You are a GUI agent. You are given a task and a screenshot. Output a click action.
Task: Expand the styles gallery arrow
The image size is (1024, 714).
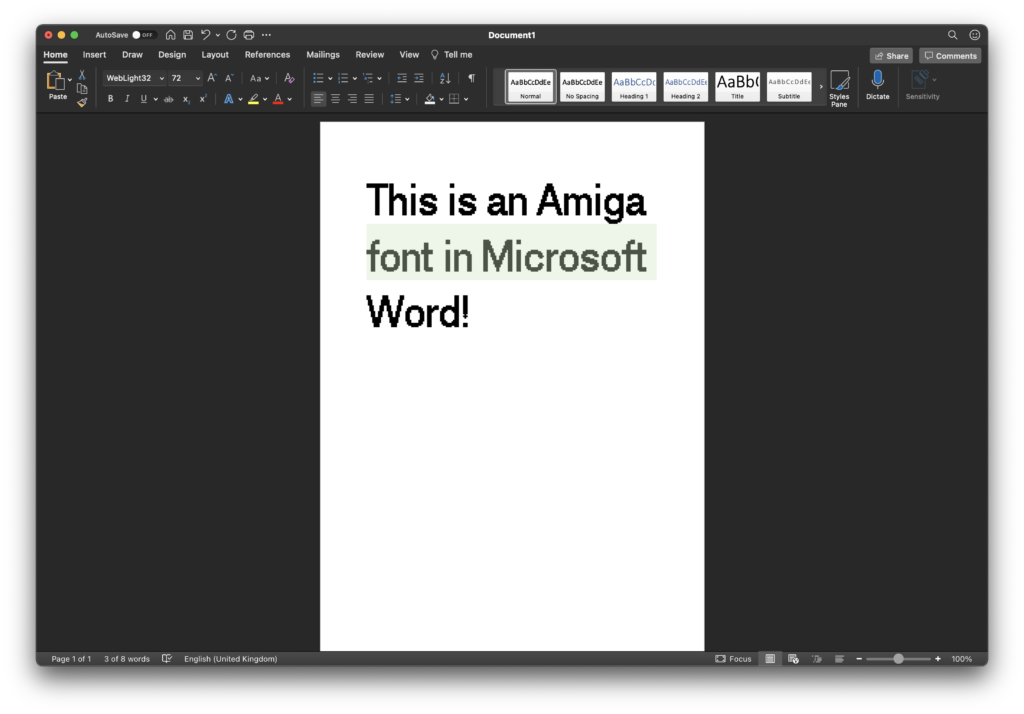click(821, 87)
